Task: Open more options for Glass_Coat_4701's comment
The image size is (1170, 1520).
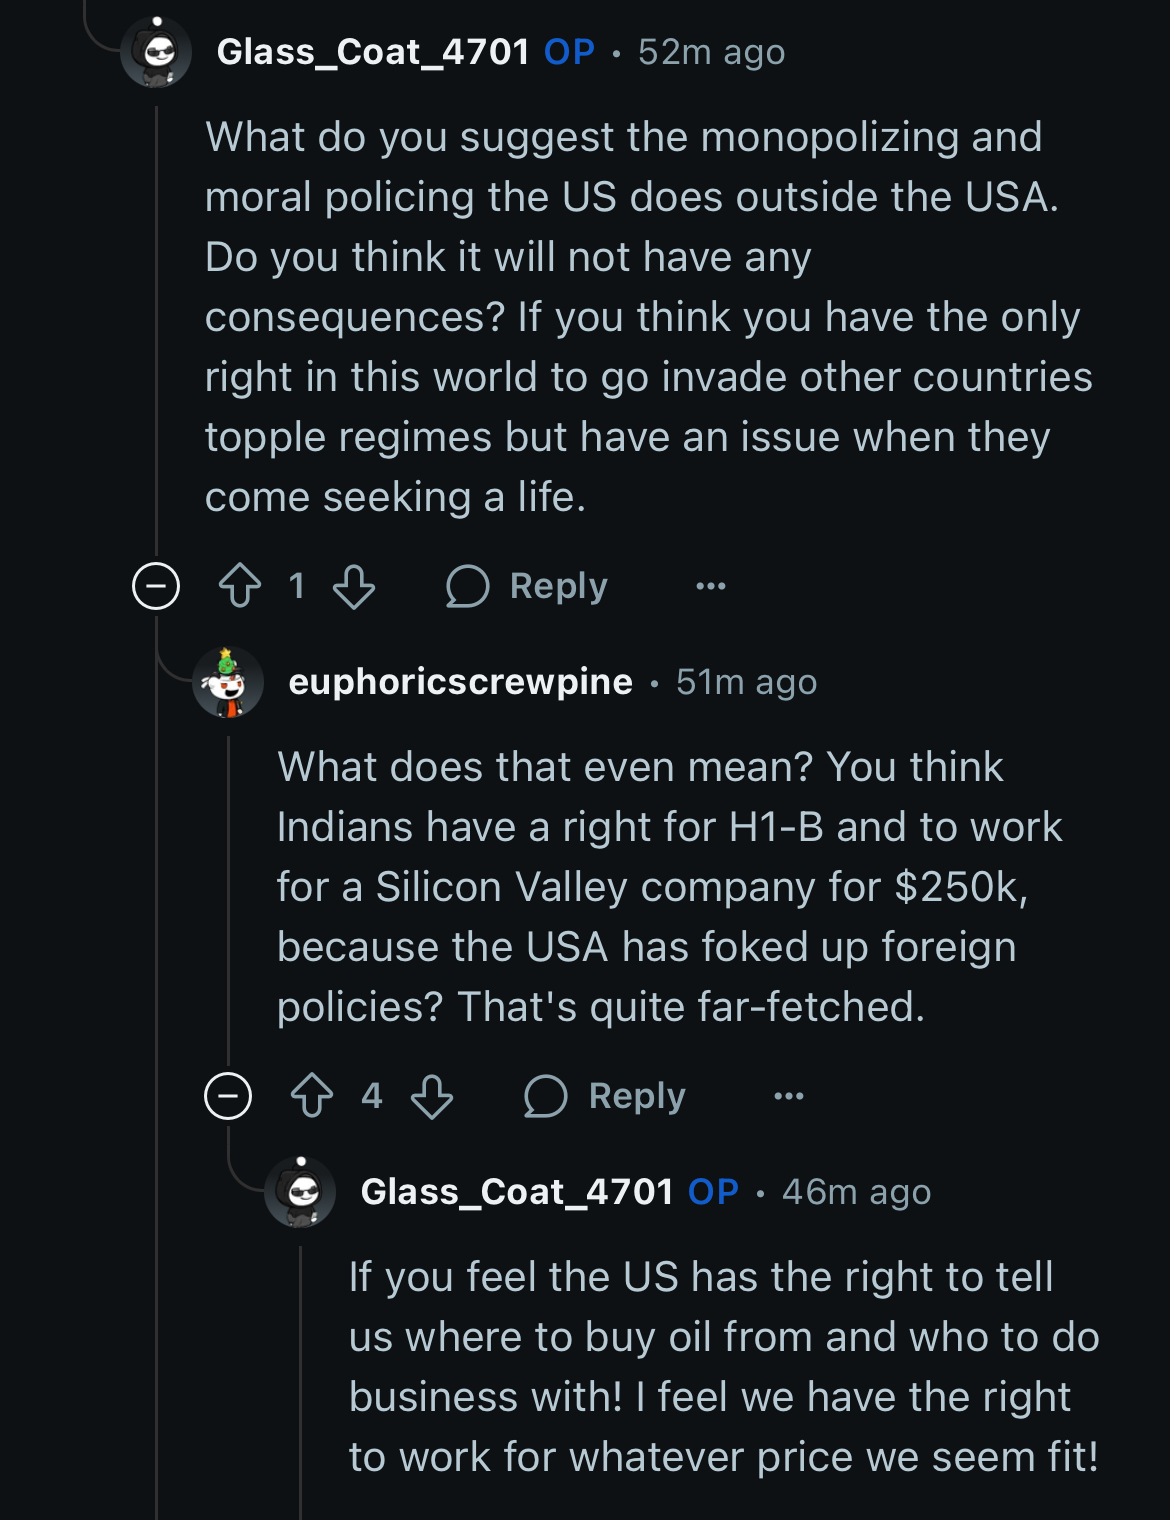Action: pos(711,586)
